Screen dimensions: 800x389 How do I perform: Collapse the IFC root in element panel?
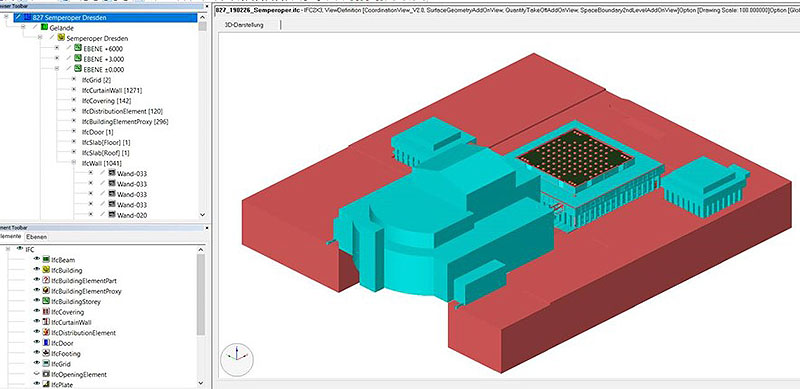tap(9, 249)
